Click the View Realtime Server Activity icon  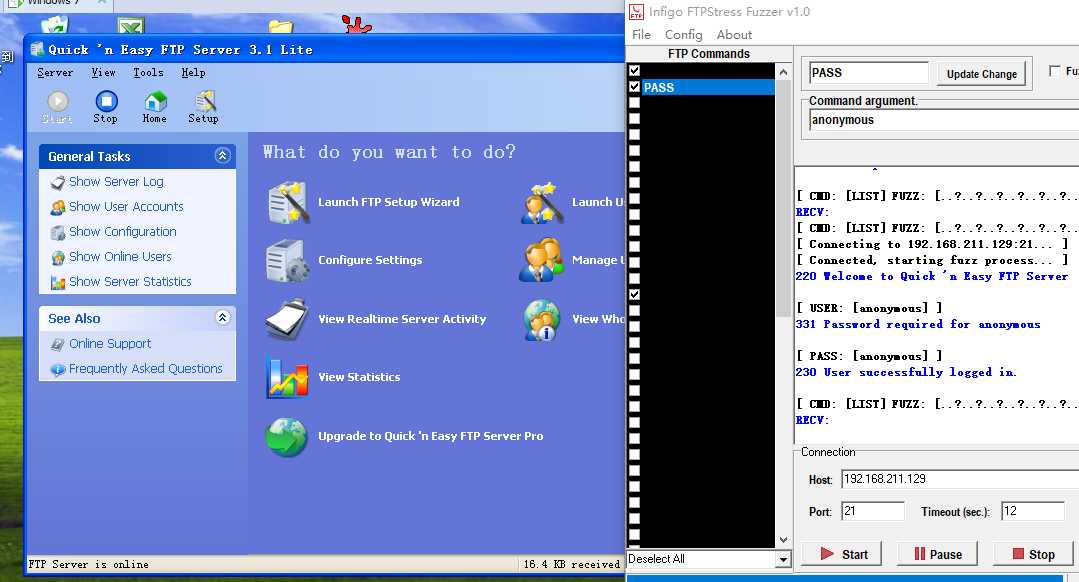[x=288, y=319]
